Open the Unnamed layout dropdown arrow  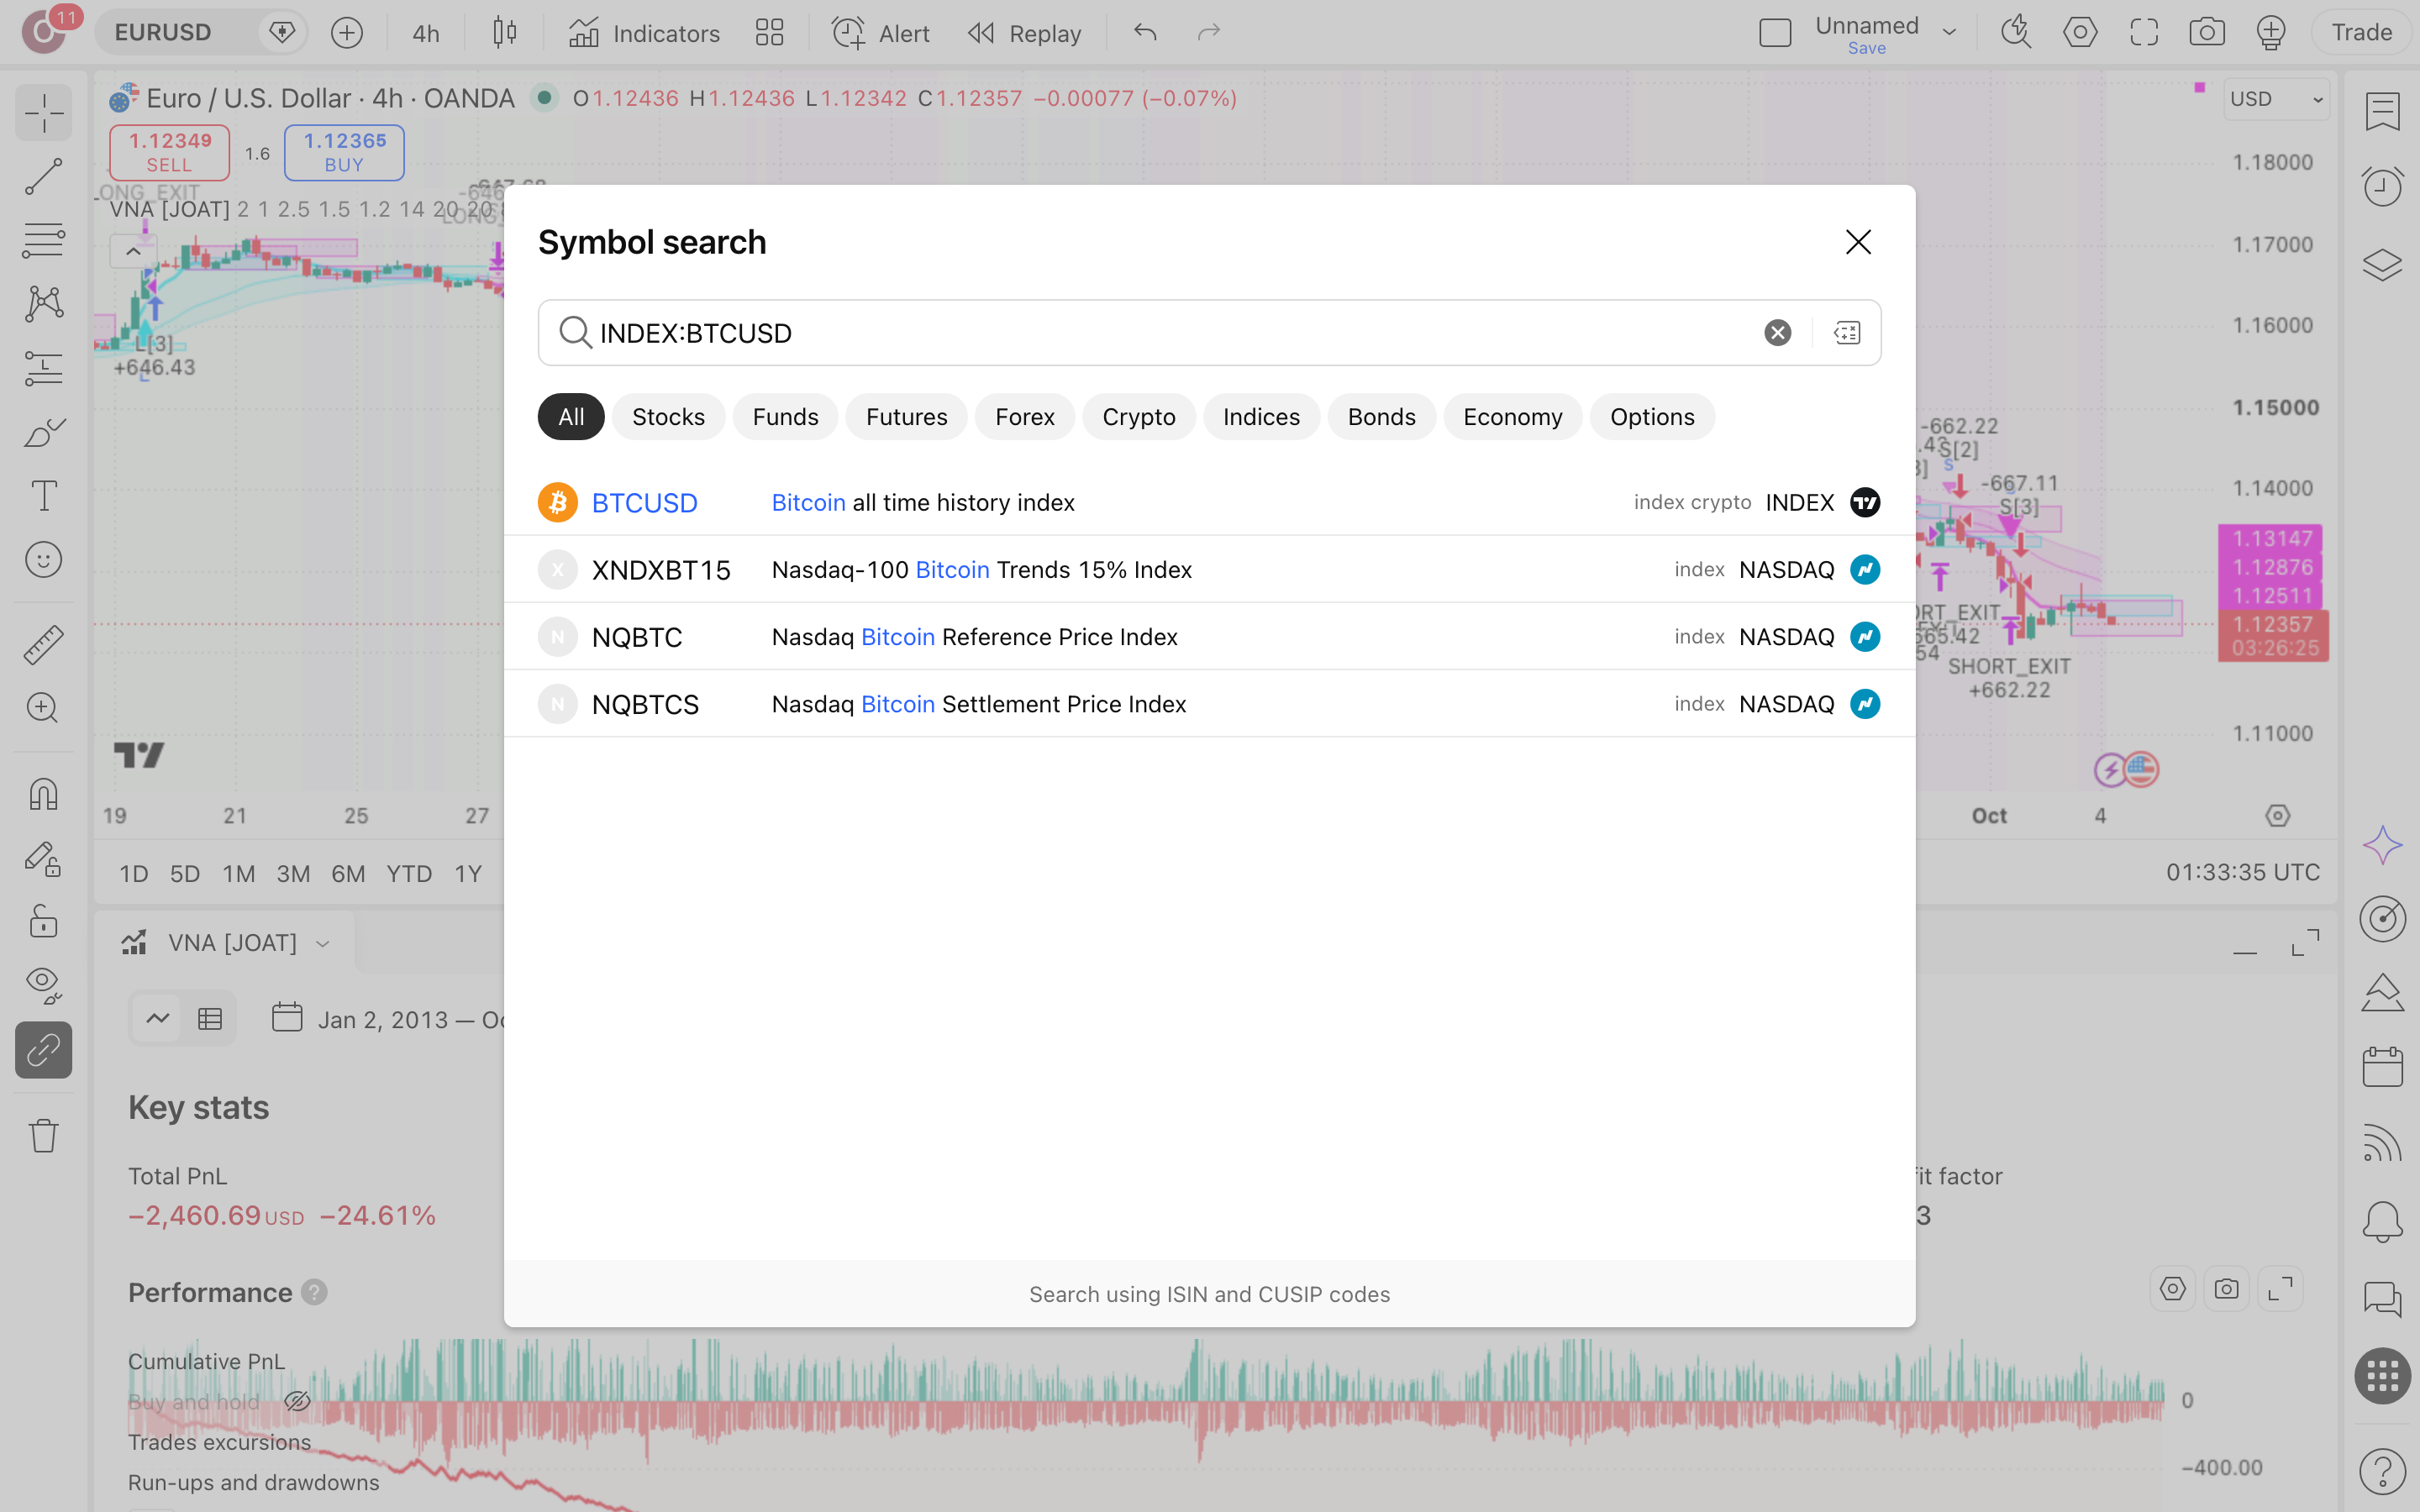(1949, 33)
